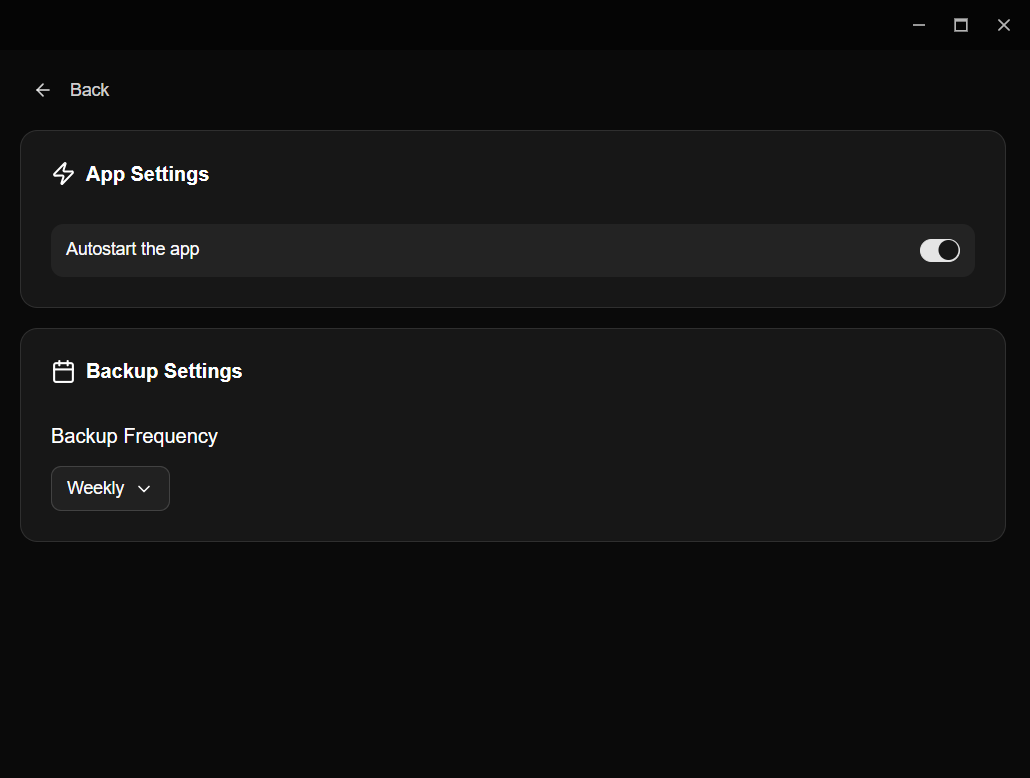Disable the Autostart the app toggle
Image resolution: width=1030 pixels, height=778 pixels.
click(939, 250)
